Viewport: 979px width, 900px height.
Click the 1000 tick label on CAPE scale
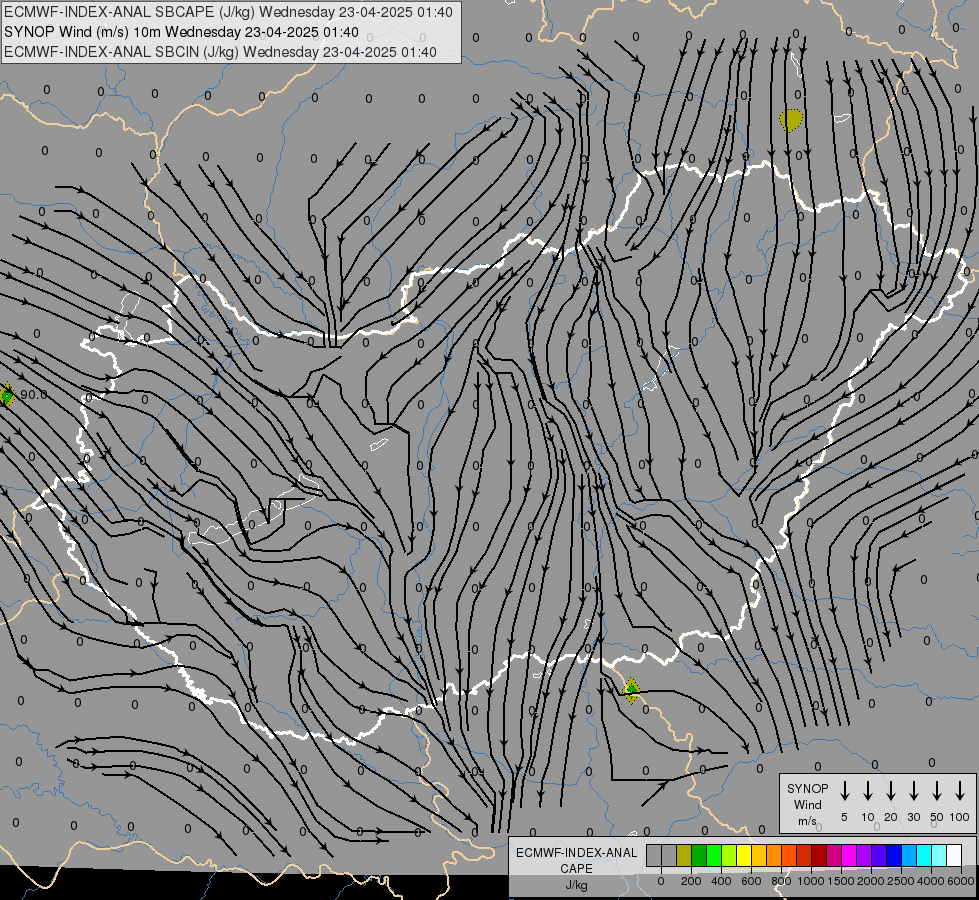(x=811, y=881)
